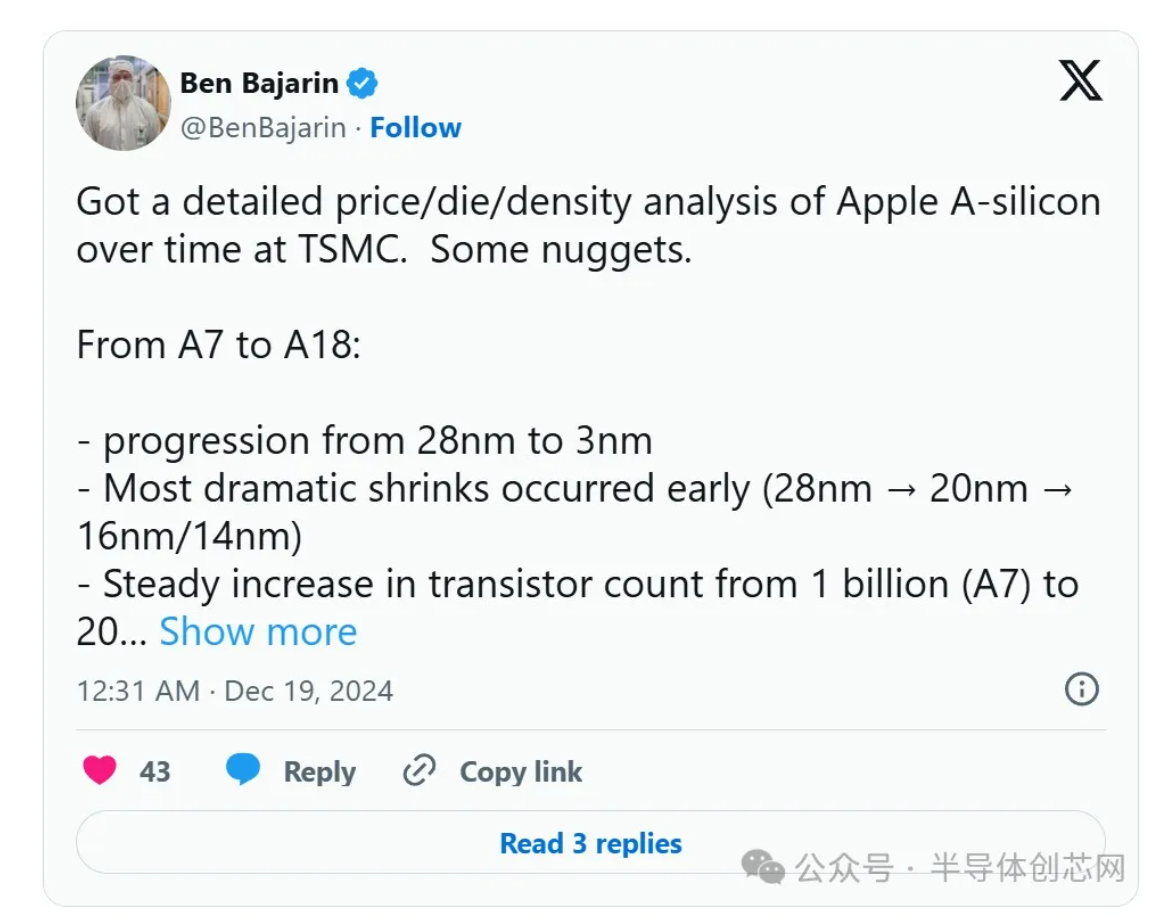Click the 43 likes count
This screenshot has width=1158, height=922.
155,772
